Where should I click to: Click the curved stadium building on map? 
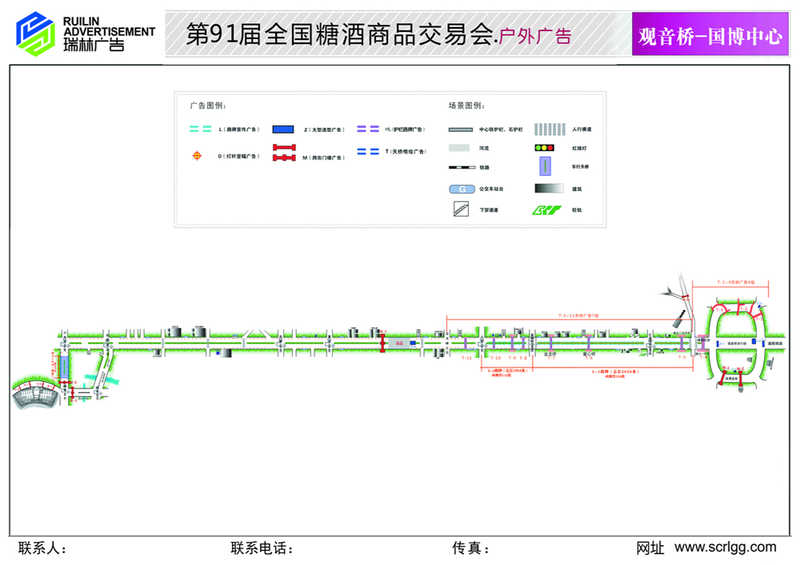(35, 394)
